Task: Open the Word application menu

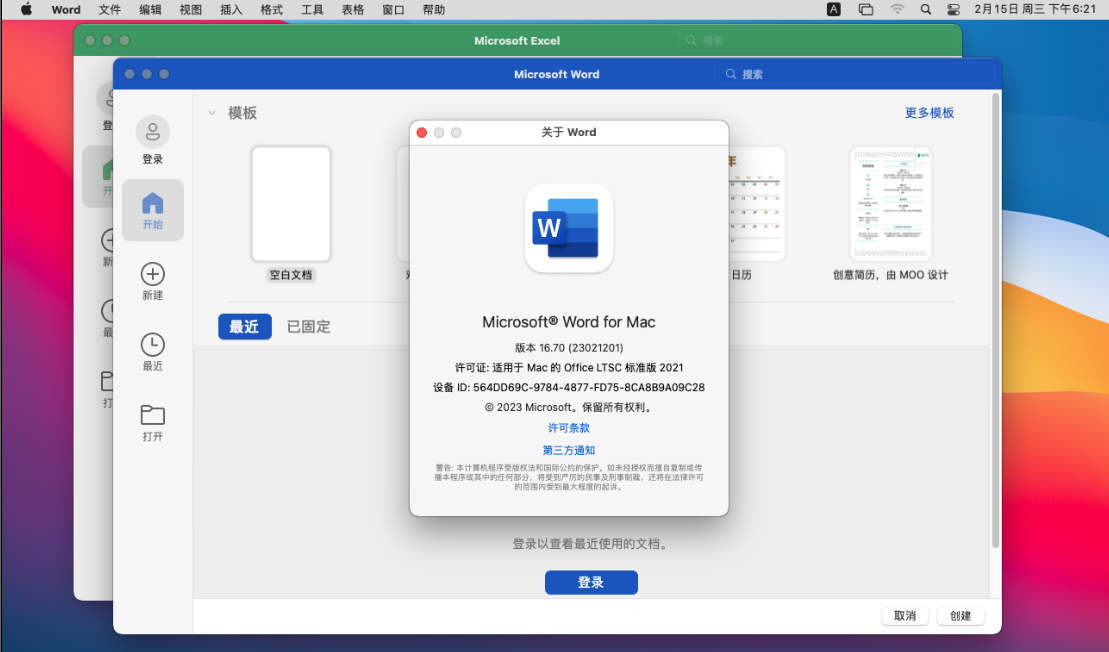Action: 66,9
